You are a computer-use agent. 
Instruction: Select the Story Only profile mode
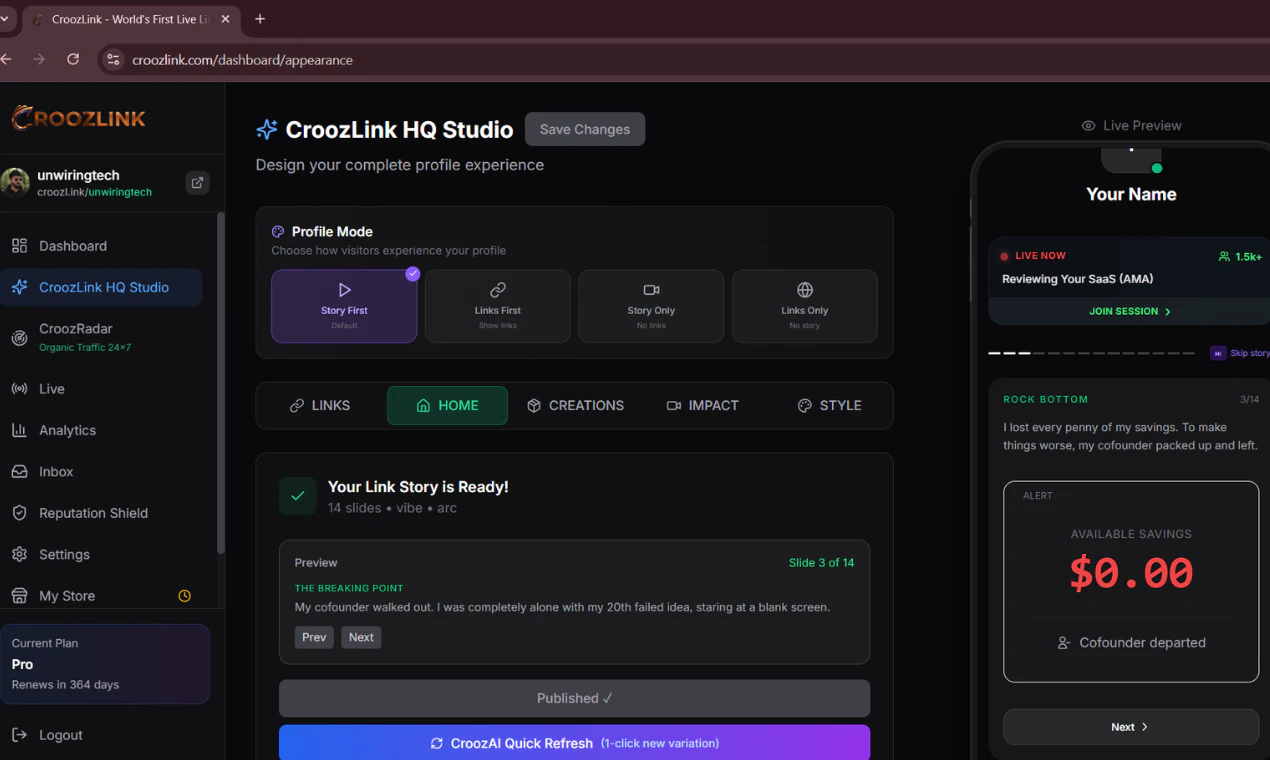coord(651,306)
